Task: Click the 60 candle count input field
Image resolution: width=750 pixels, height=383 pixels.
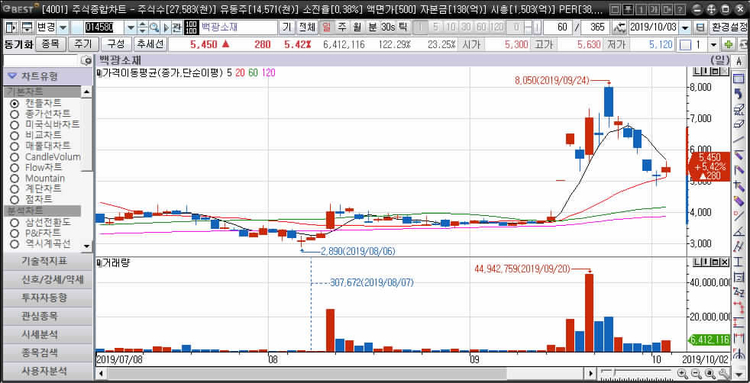Action: tap(558, 28)
